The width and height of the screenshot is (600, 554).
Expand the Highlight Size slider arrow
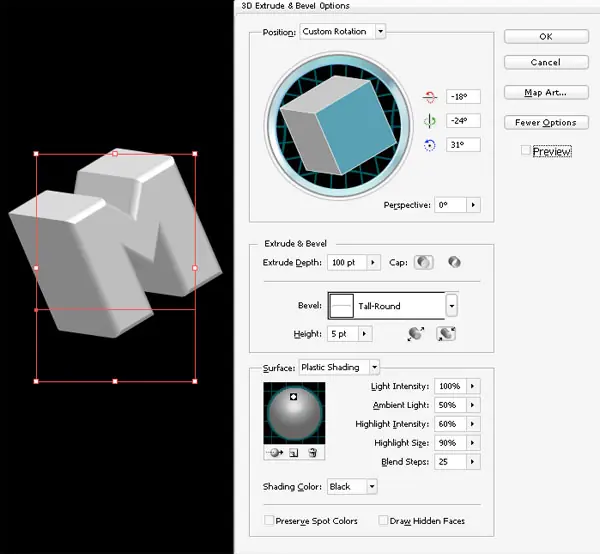(473, 443)
